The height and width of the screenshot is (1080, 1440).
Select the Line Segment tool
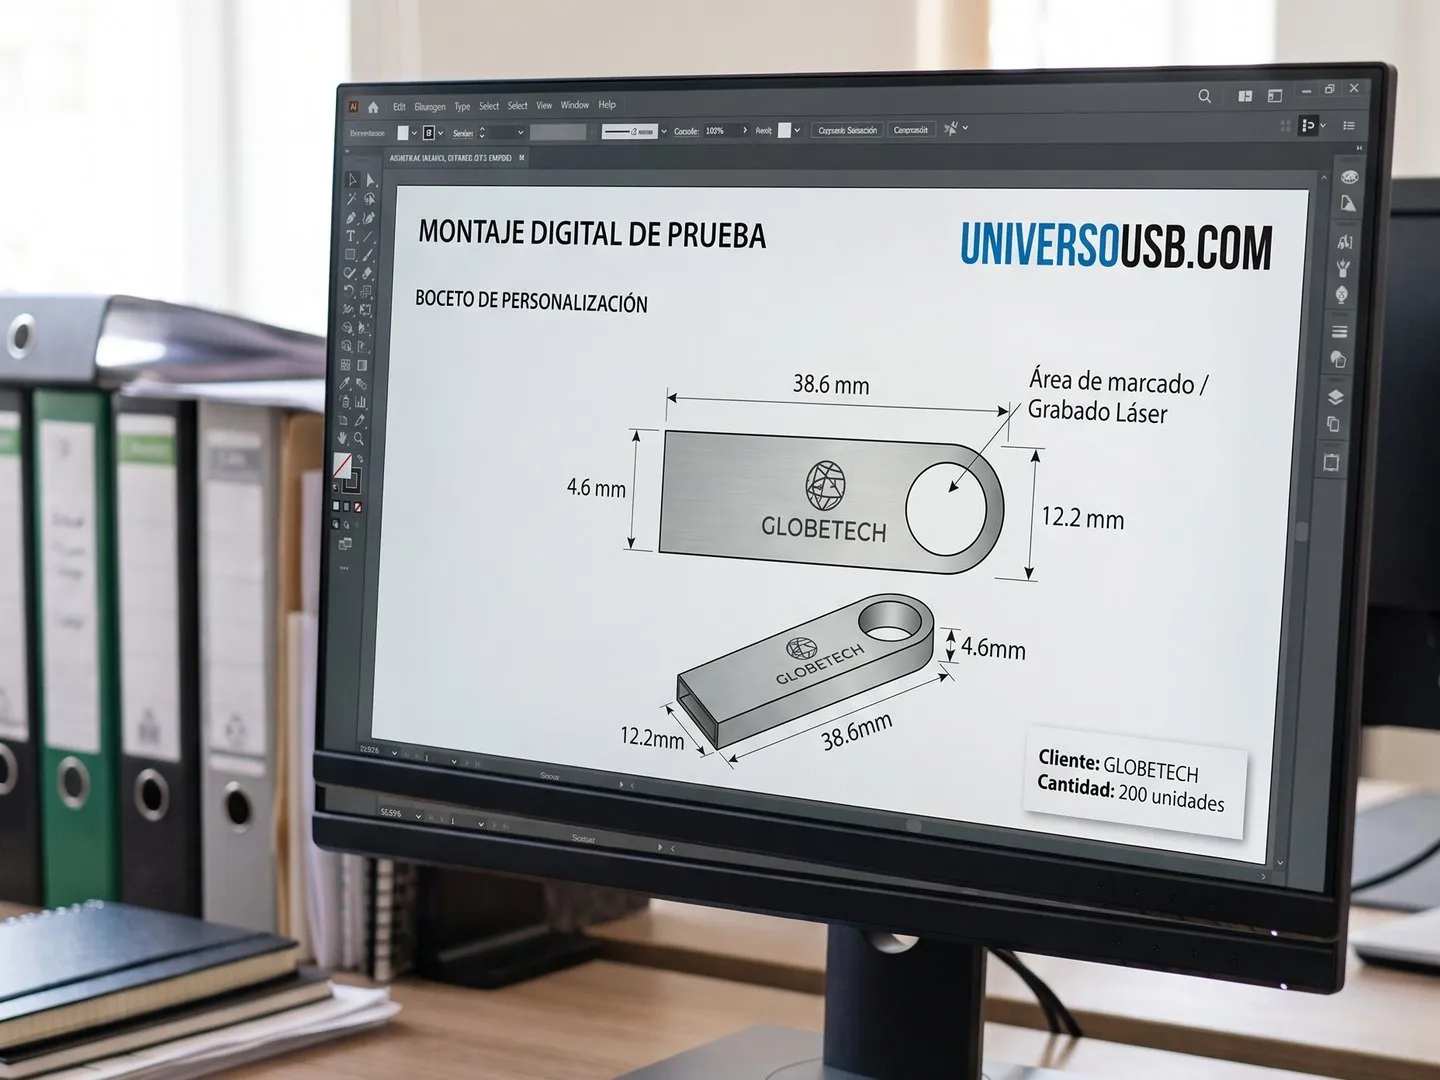(368, 237)
